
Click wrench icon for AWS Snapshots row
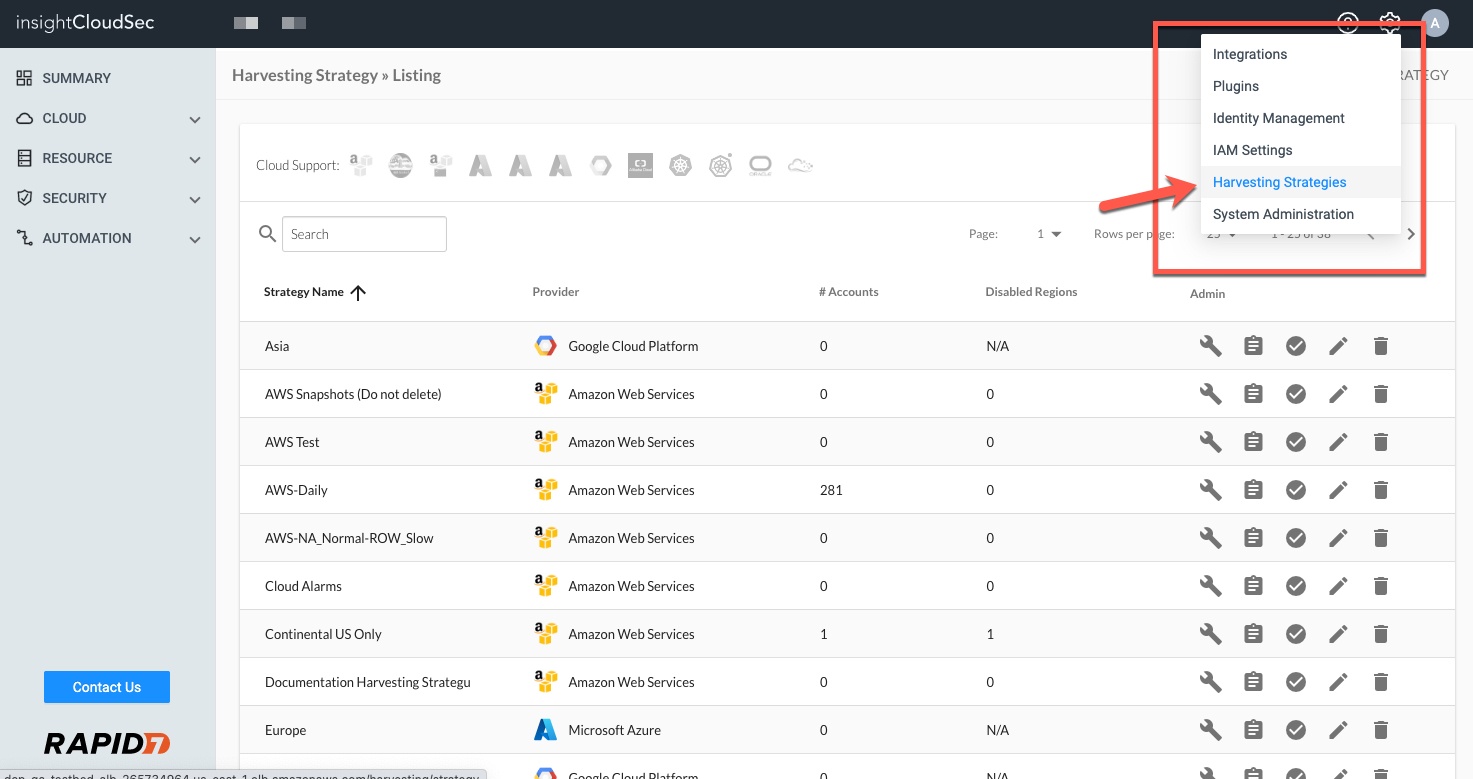click(x=1210, y=394)
